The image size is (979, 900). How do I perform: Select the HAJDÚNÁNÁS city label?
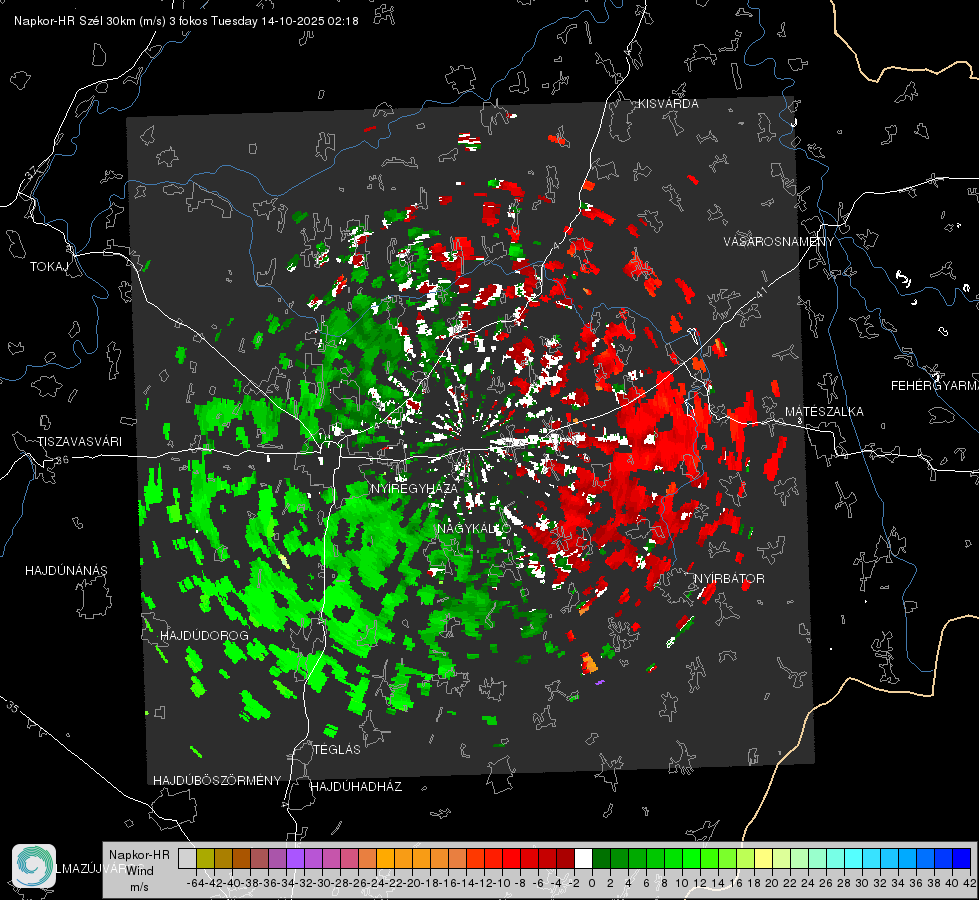tap(66, 570)
